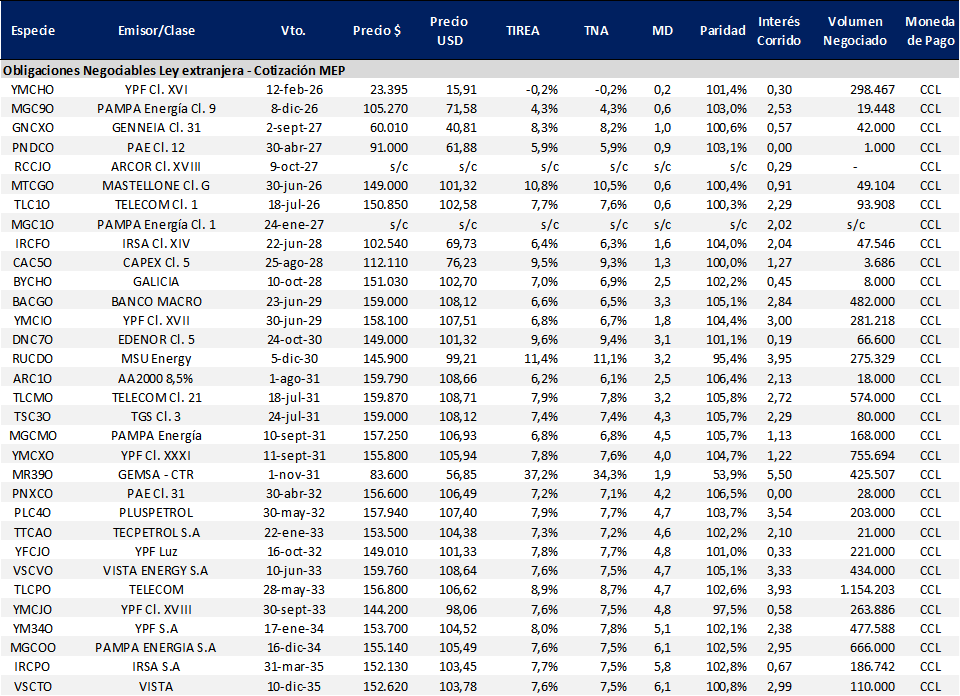Select the GEMSA - CTR cell
The height and width of the screenshot is (696, 960).
point(156,473)
